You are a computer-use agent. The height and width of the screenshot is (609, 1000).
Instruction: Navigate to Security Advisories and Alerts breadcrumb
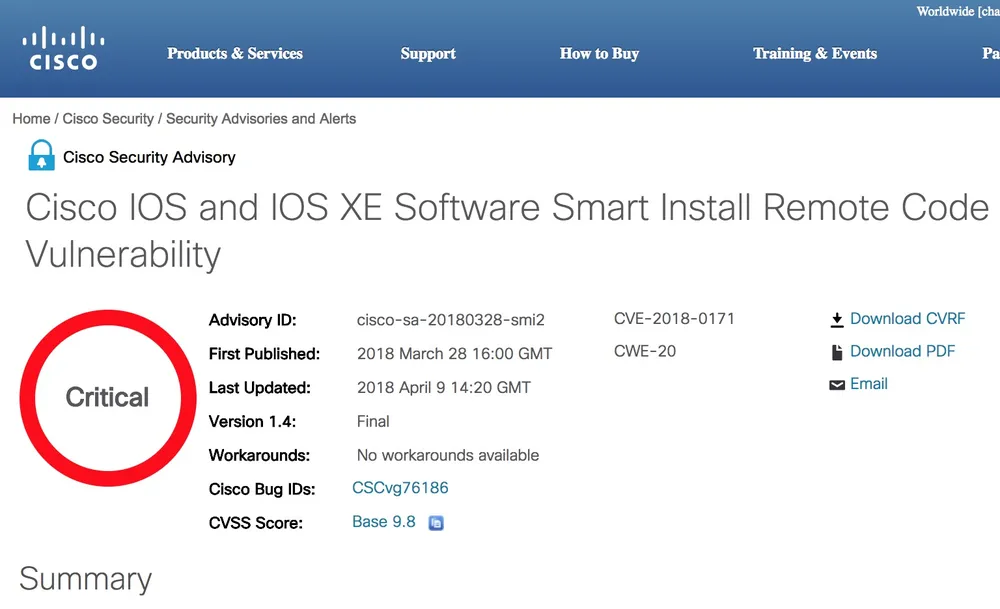pos(261,118)
